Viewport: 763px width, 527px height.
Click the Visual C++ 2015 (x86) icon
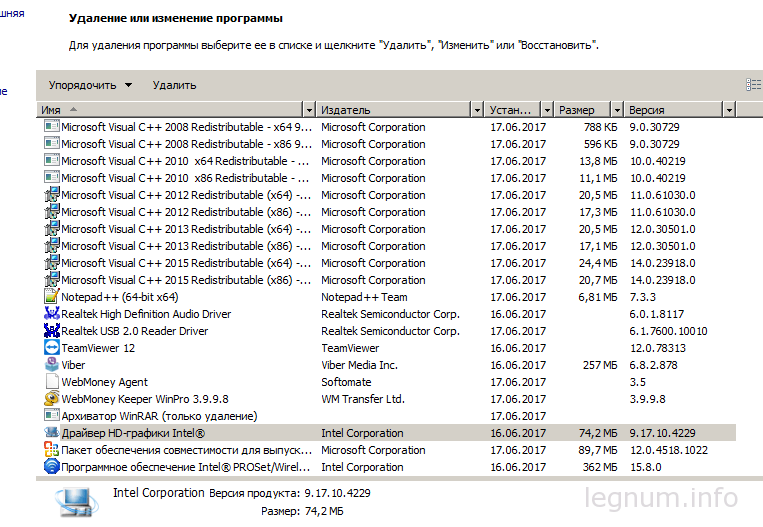[52, 280]
